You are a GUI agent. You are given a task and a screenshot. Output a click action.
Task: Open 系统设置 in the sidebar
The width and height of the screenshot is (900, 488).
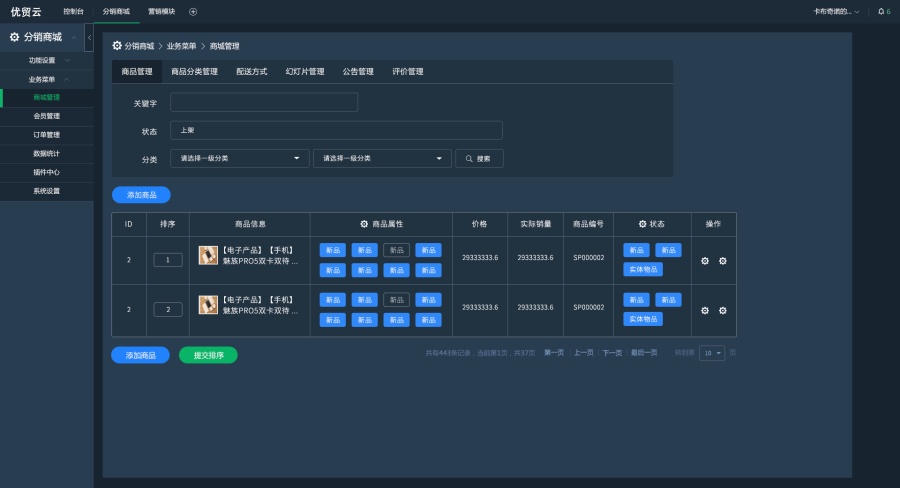point(47,191)
